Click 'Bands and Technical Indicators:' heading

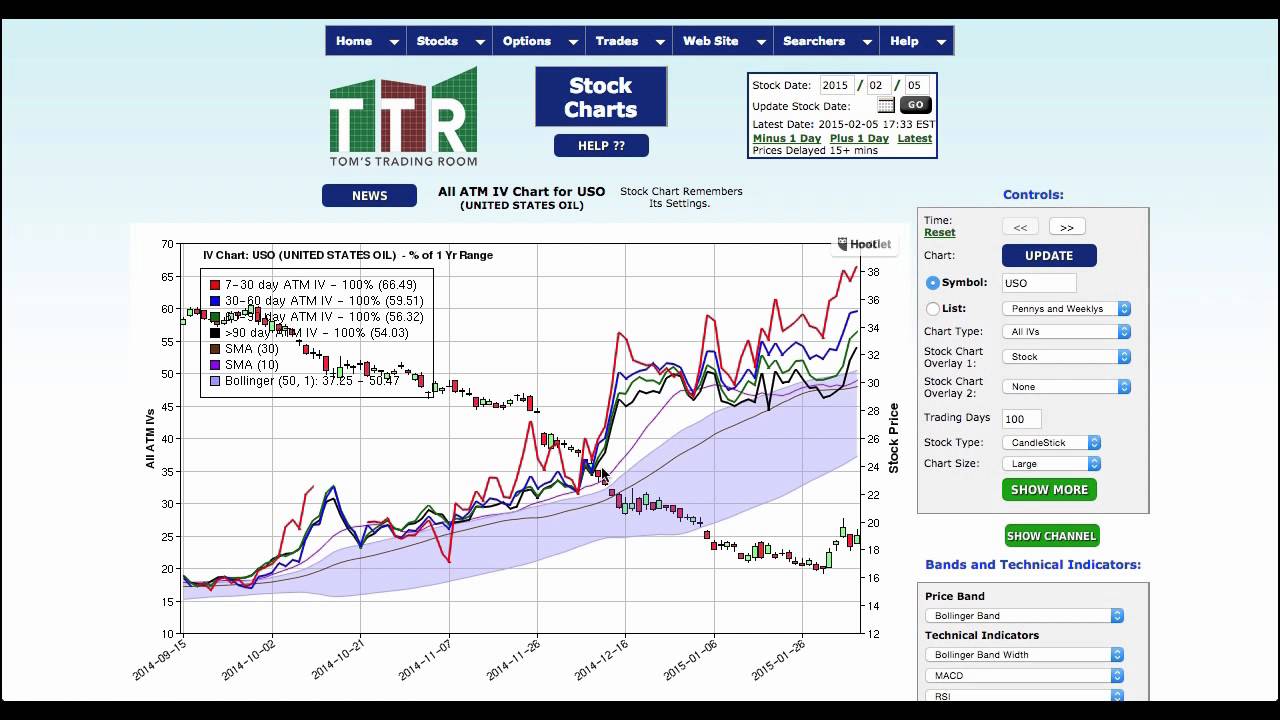tap(1033, 564)
